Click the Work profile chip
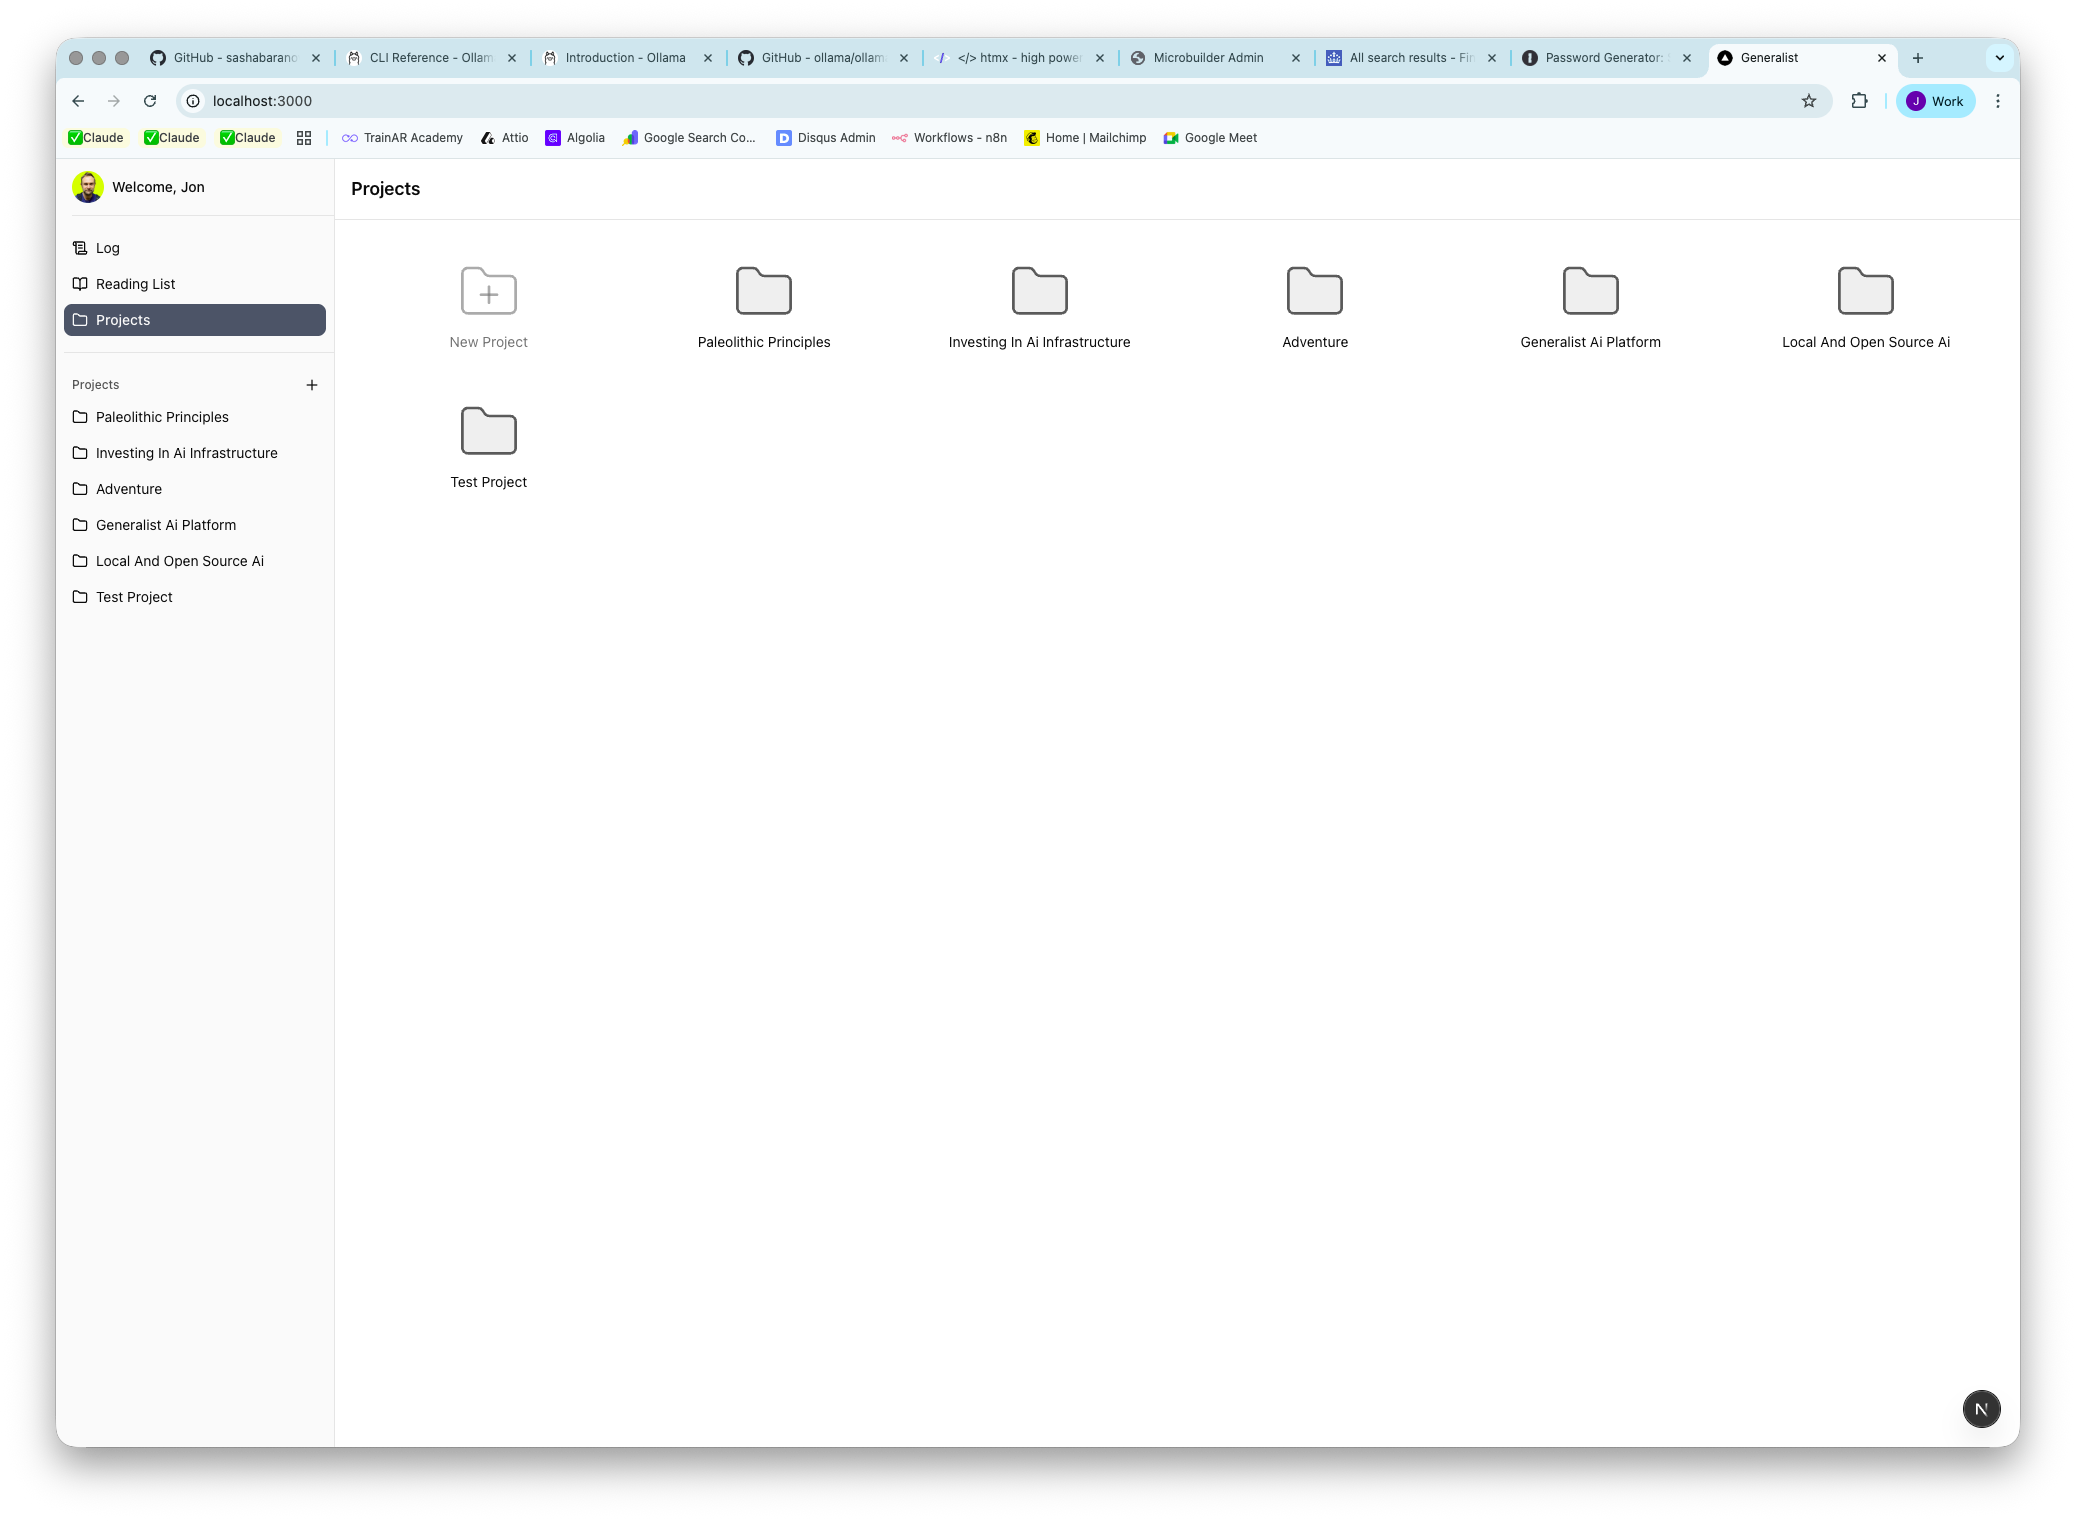The image size is (2076, 1521). [x=1935, y=101]
